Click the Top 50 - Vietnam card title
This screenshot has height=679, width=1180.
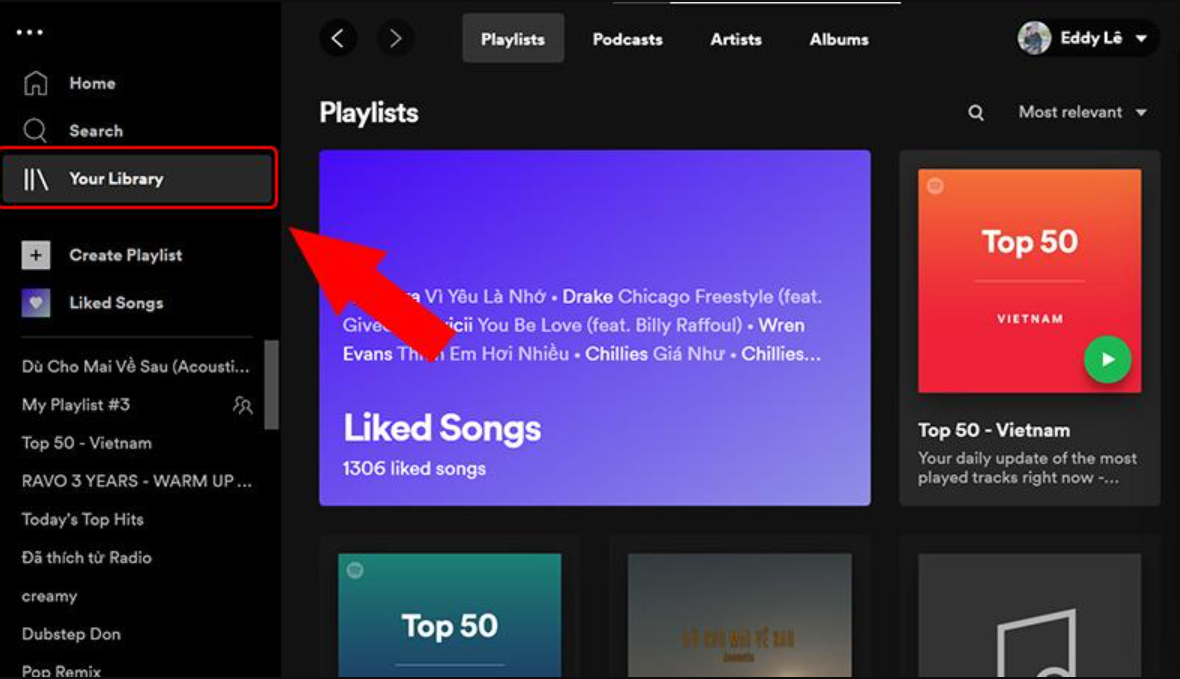click(993, 431)
